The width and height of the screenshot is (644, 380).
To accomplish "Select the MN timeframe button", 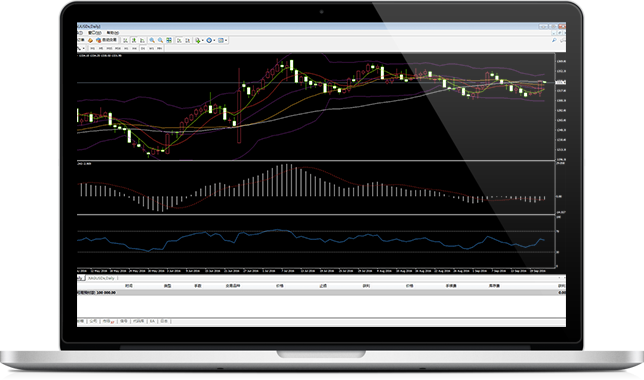I will point(159,48).
